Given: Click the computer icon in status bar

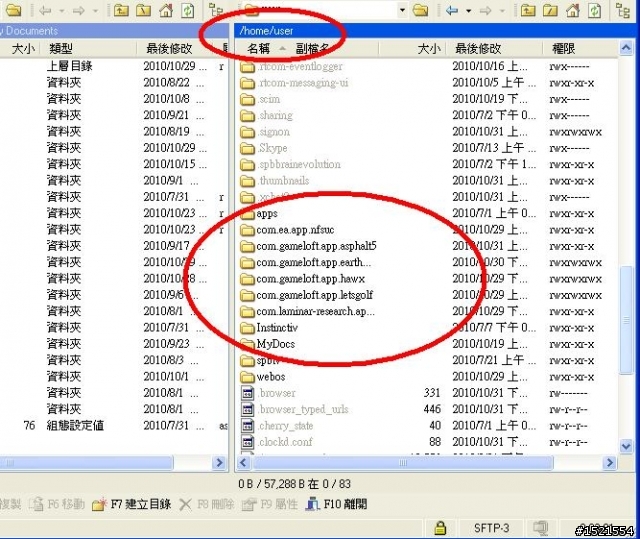Looking at the screenshot, I should pos(541,528).
